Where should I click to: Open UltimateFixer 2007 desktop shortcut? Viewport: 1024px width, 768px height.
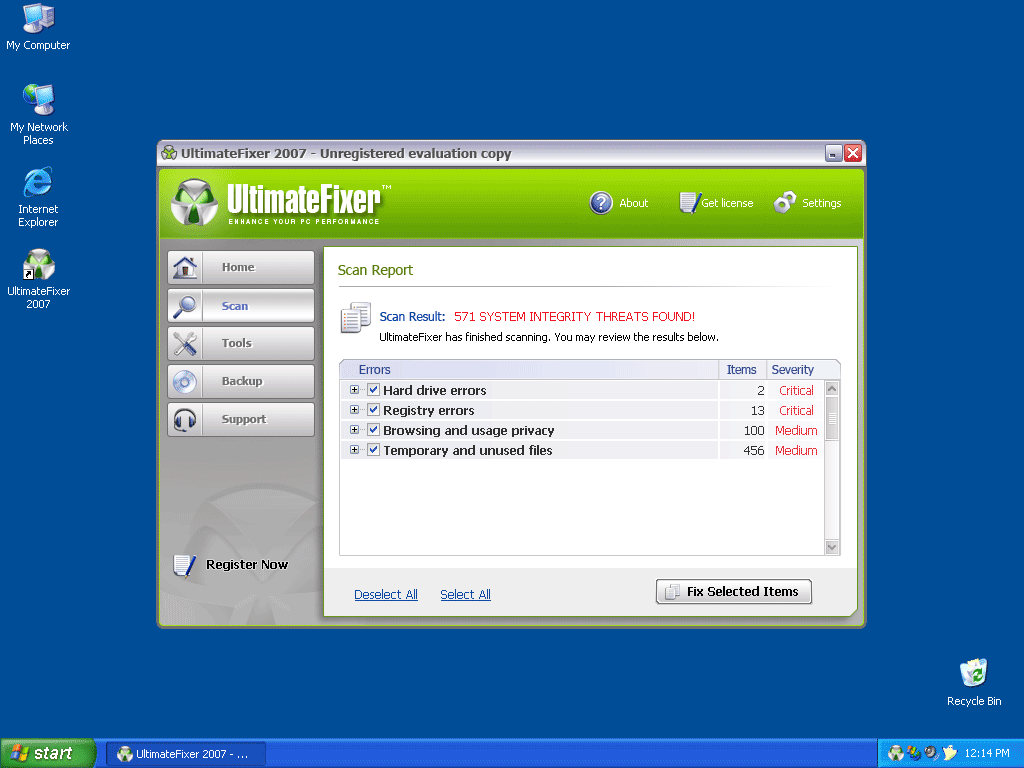(x=38, y=267)
